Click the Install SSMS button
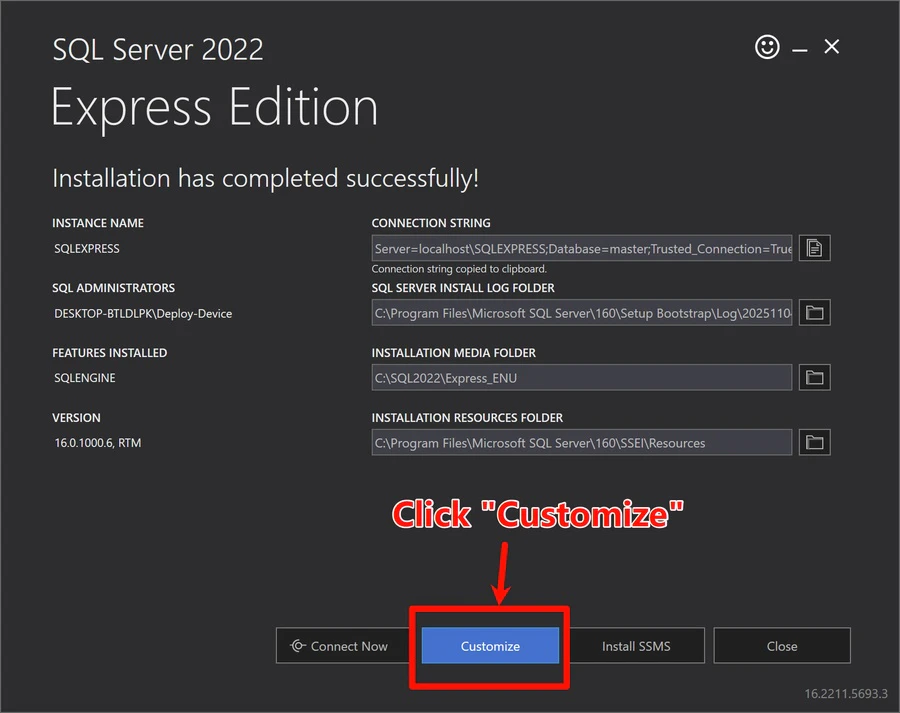 click(x=636, y=646)
